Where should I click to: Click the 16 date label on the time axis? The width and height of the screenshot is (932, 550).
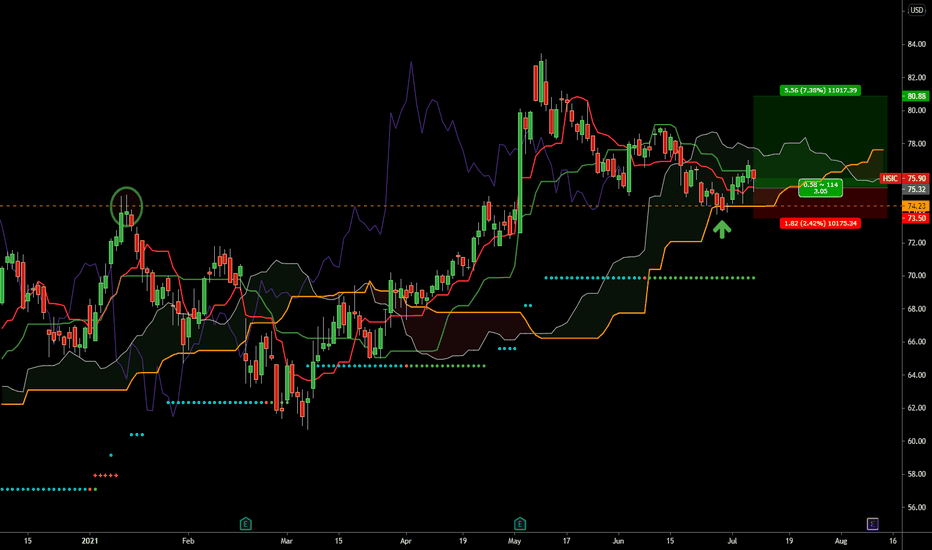coord(893,541)
